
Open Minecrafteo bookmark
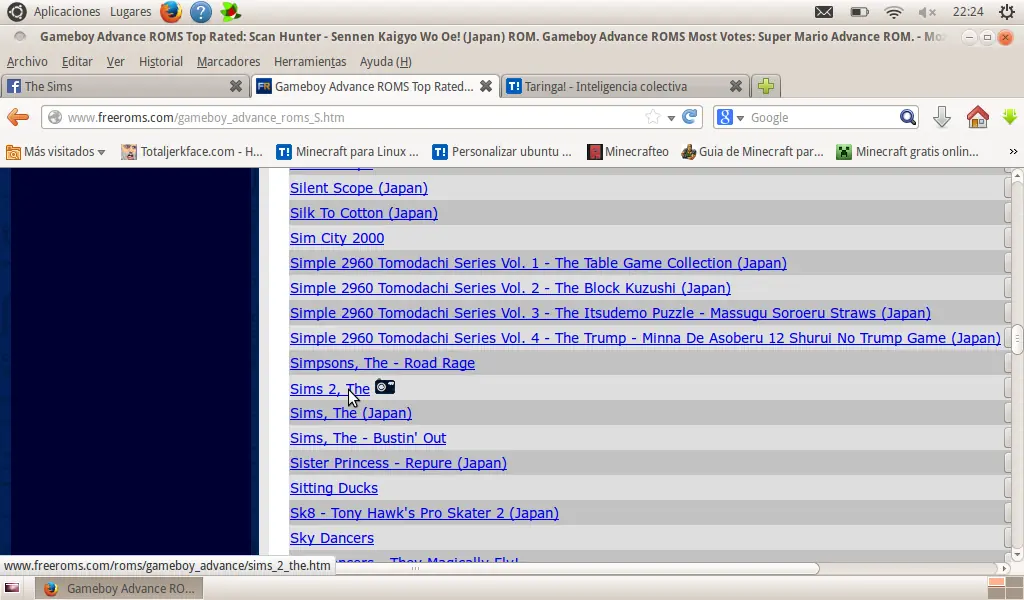tap(628, 151)
